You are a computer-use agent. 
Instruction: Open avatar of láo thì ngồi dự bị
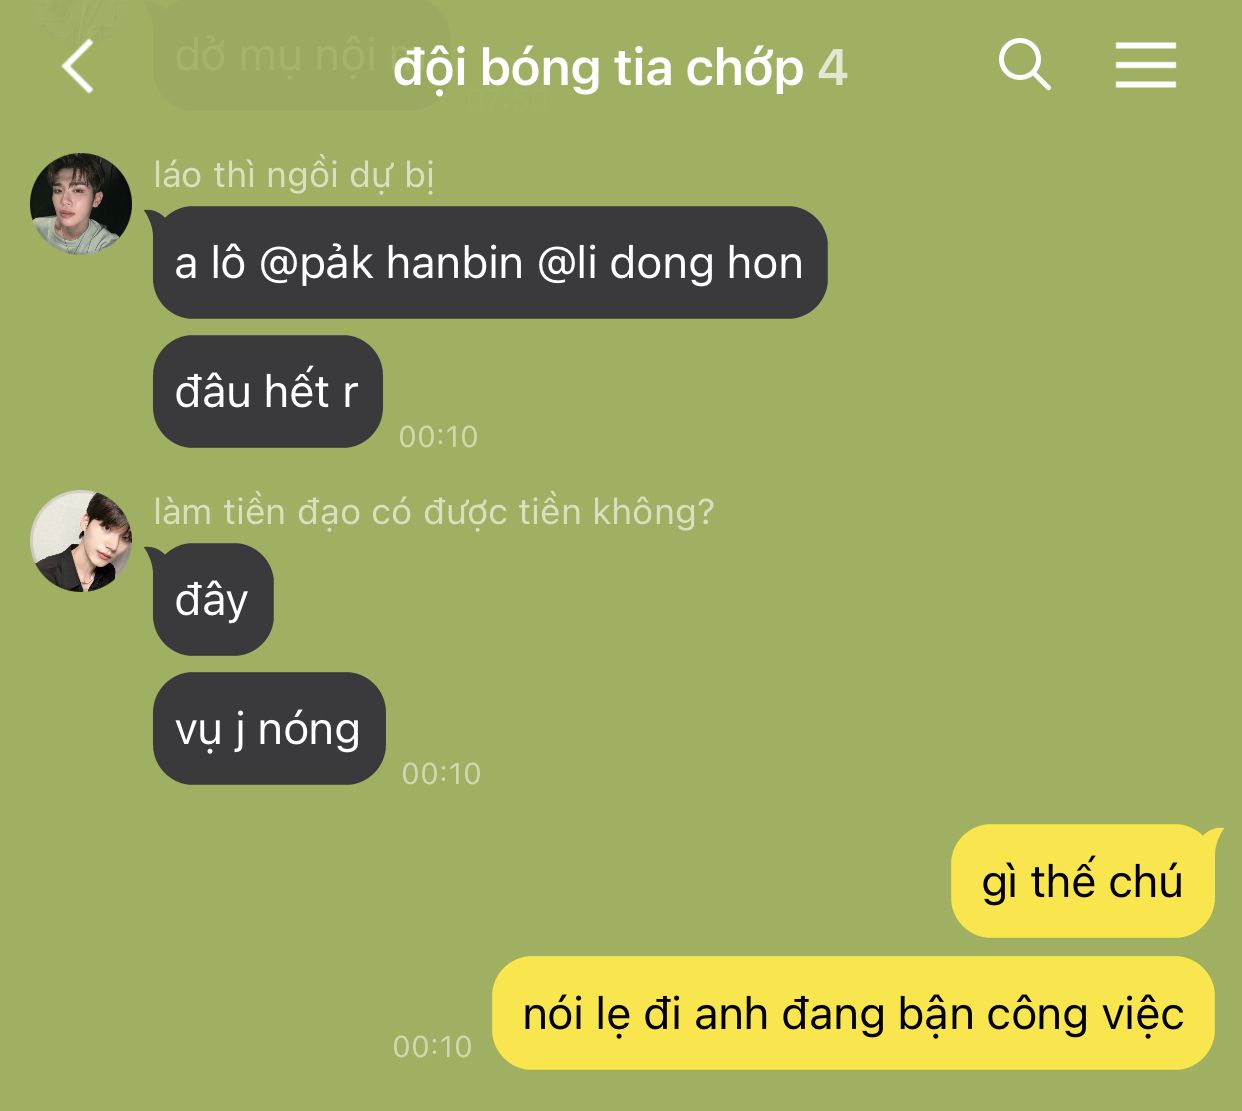click(x=81, y=203)
